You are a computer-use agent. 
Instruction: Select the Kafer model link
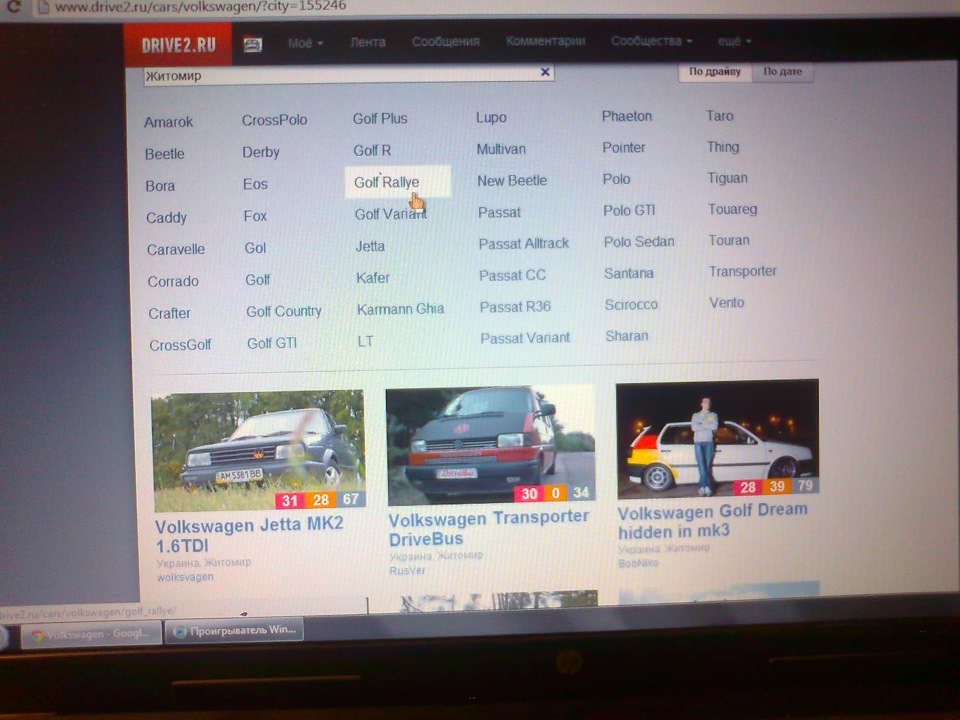(x=372, y=278)
